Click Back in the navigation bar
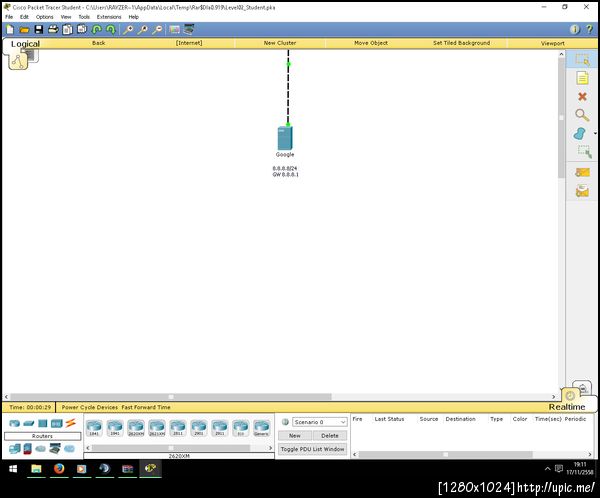This screenshot has width=600, height=498. (98, 43)
